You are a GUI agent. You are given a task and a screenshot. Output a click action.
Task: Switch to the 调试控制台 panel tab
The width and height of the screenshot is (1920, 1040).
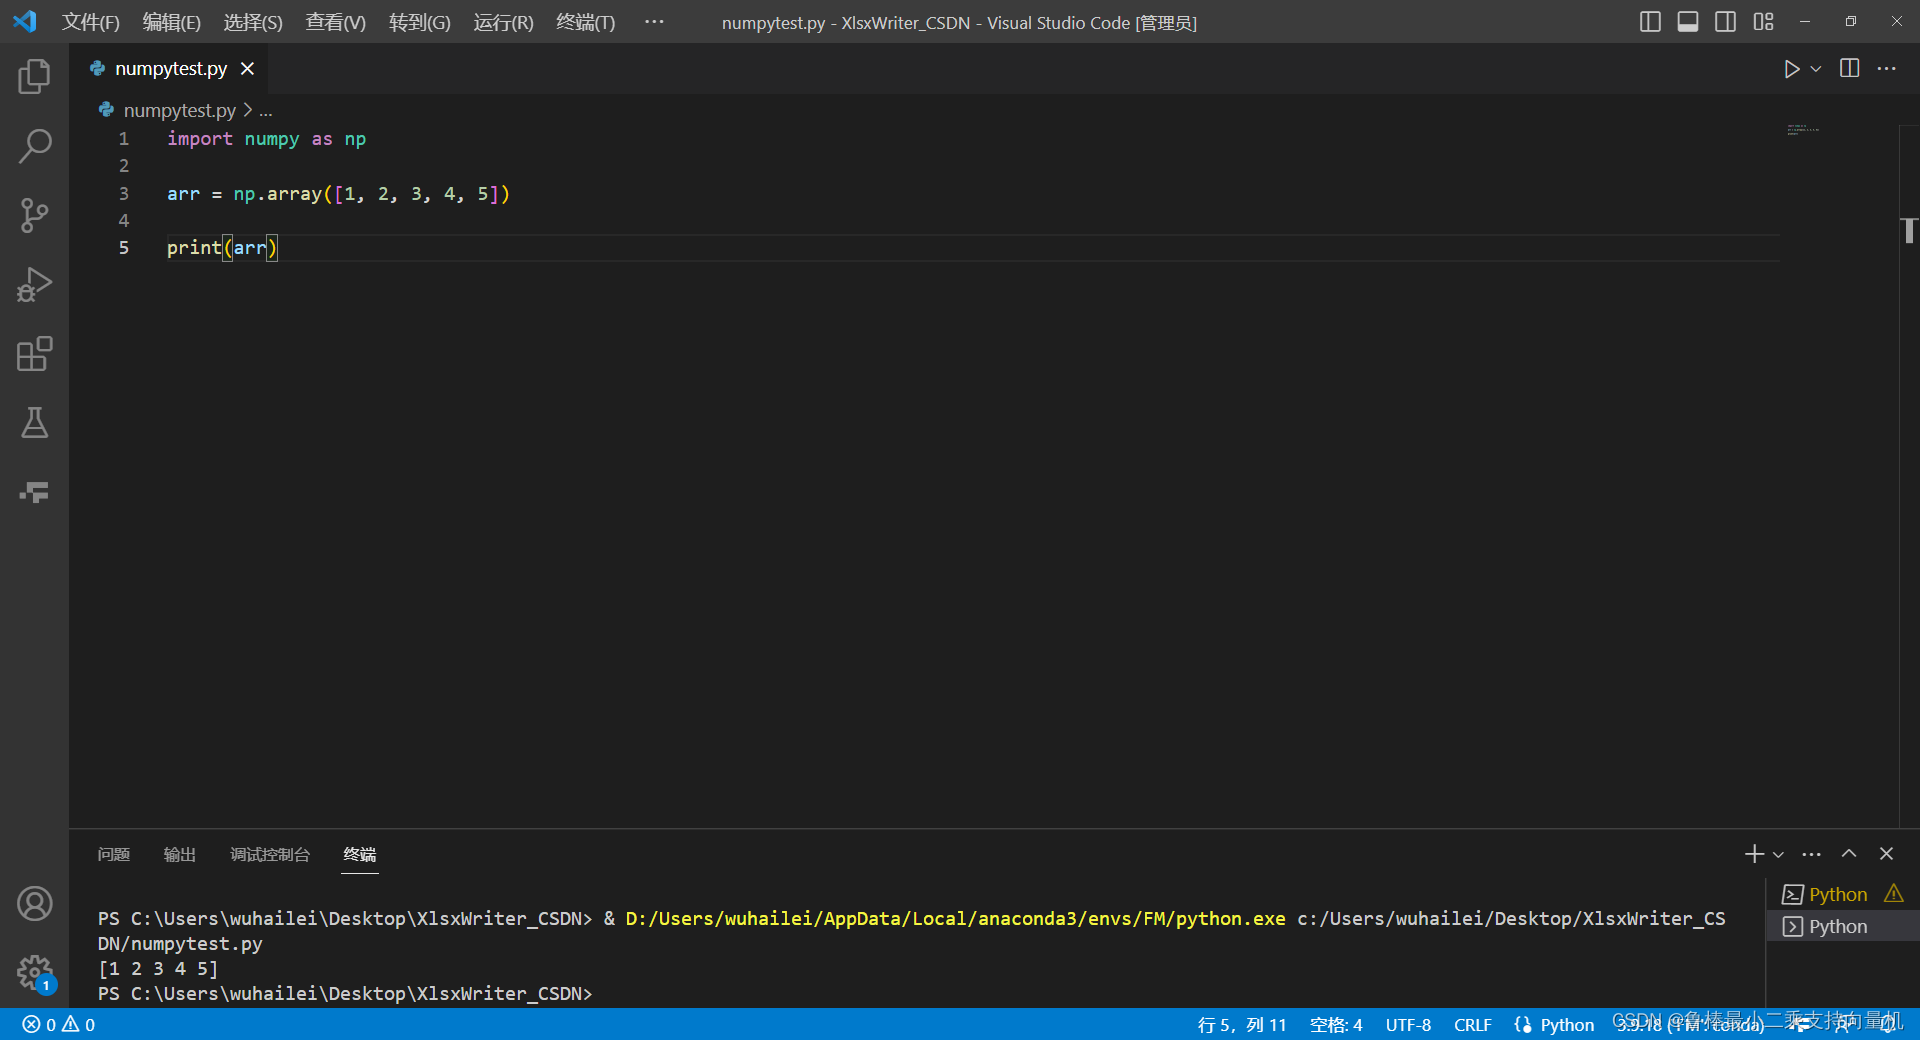tap(270, 855)
